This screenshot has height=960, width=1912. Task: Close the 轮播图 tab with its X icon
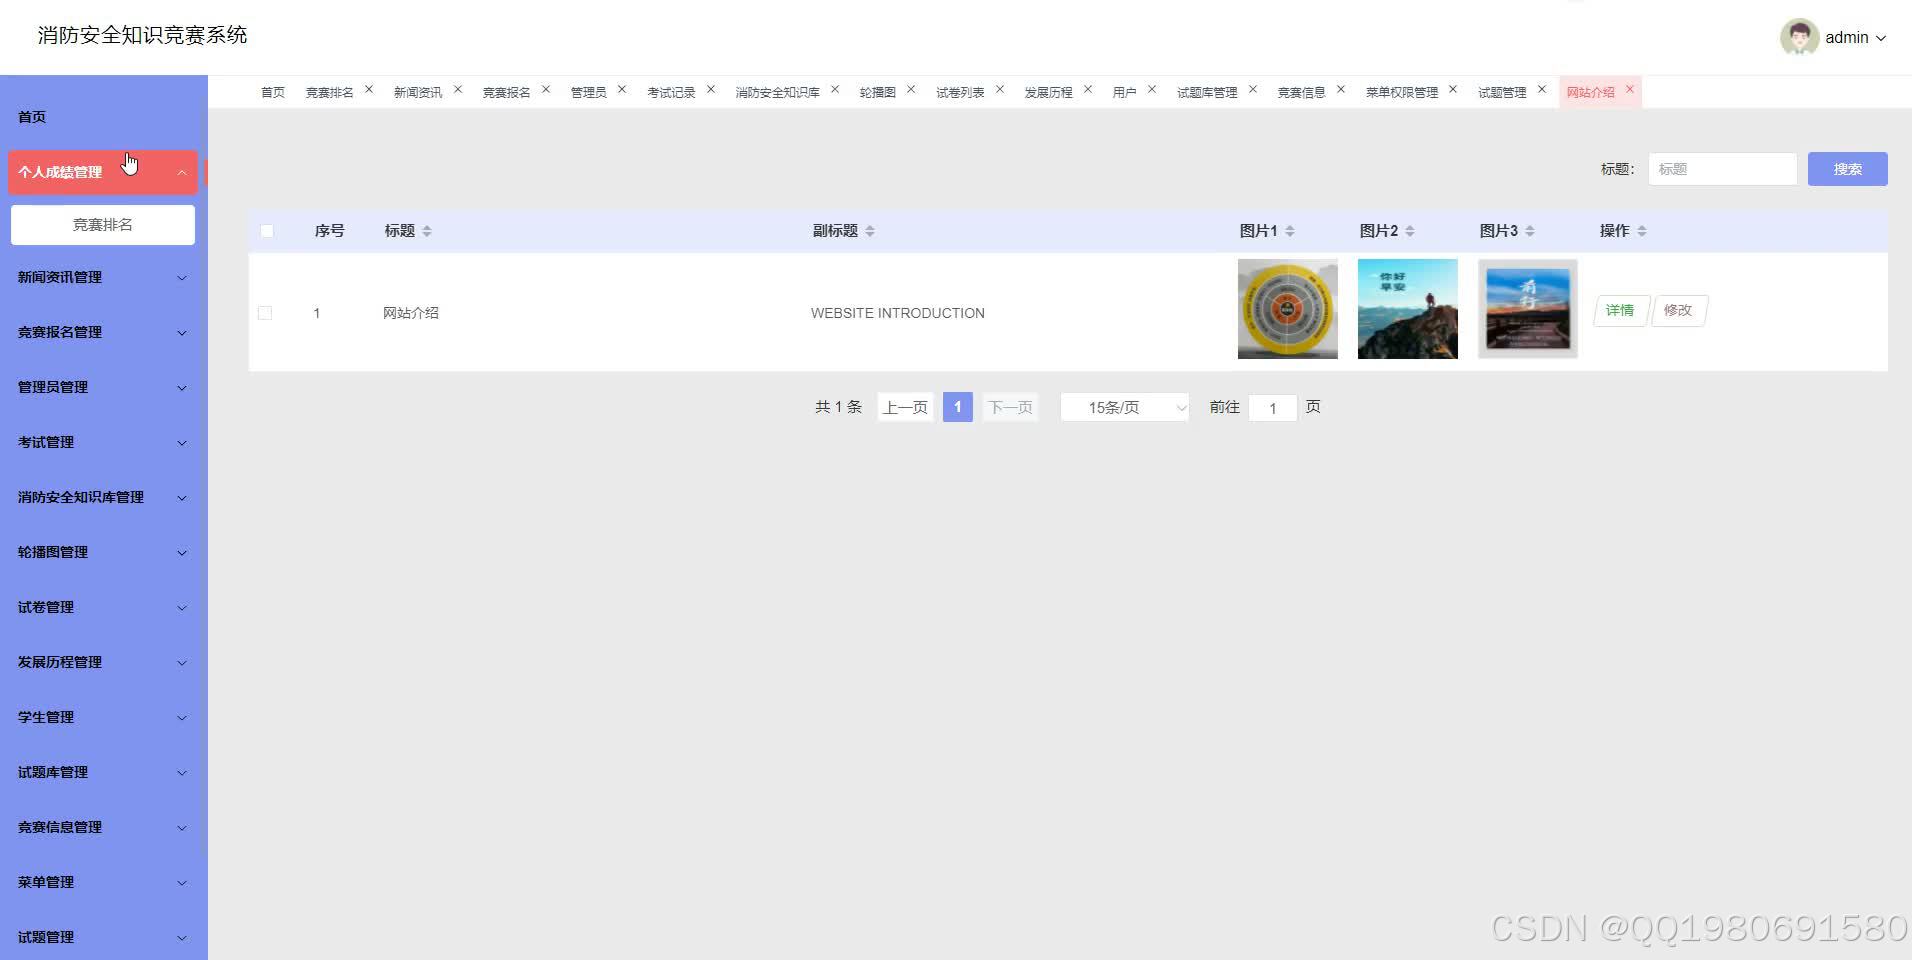click(x=911, y=89)
